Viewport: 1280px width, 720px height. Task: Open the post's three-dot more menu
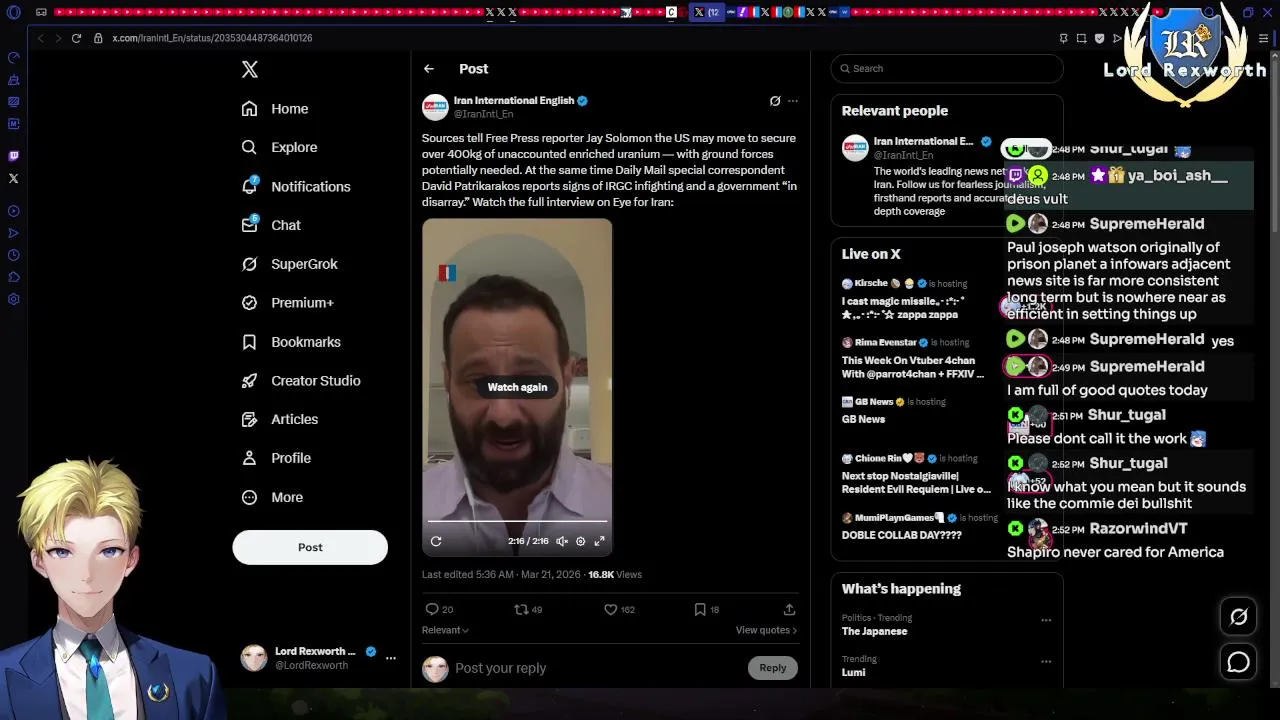pos(793,101)
